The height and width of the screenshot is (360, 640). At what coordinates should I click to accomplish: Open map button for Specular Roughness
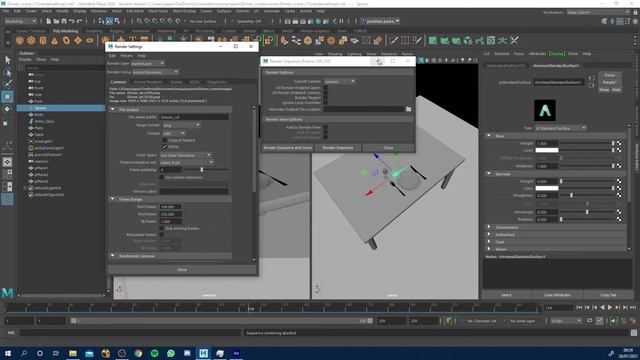tap(619, 196)
